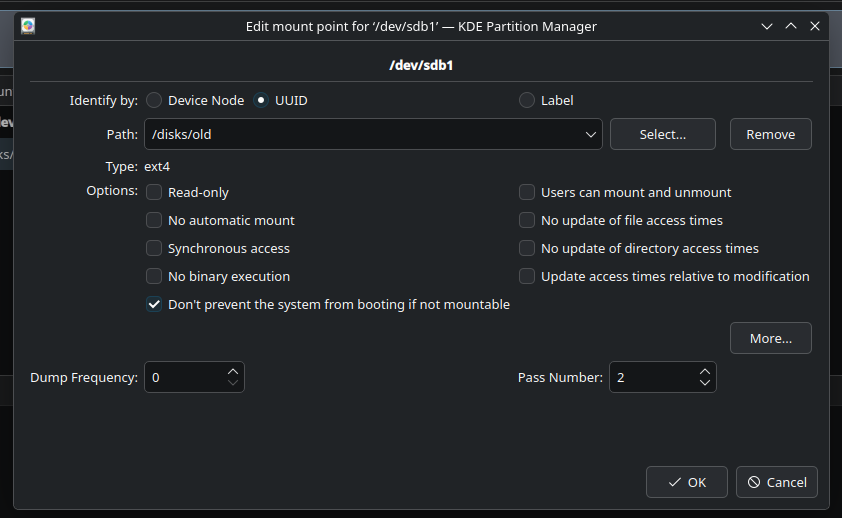Click the Select... button
The image size is (842, 518).
pos(663,134)
